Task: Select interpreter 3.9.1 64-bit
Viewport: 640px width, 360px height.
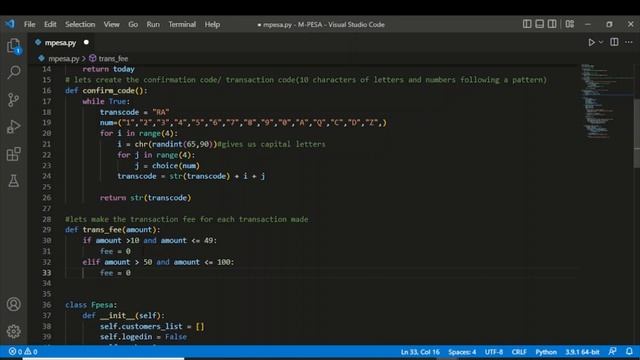Action: click(x=582, y=351)
